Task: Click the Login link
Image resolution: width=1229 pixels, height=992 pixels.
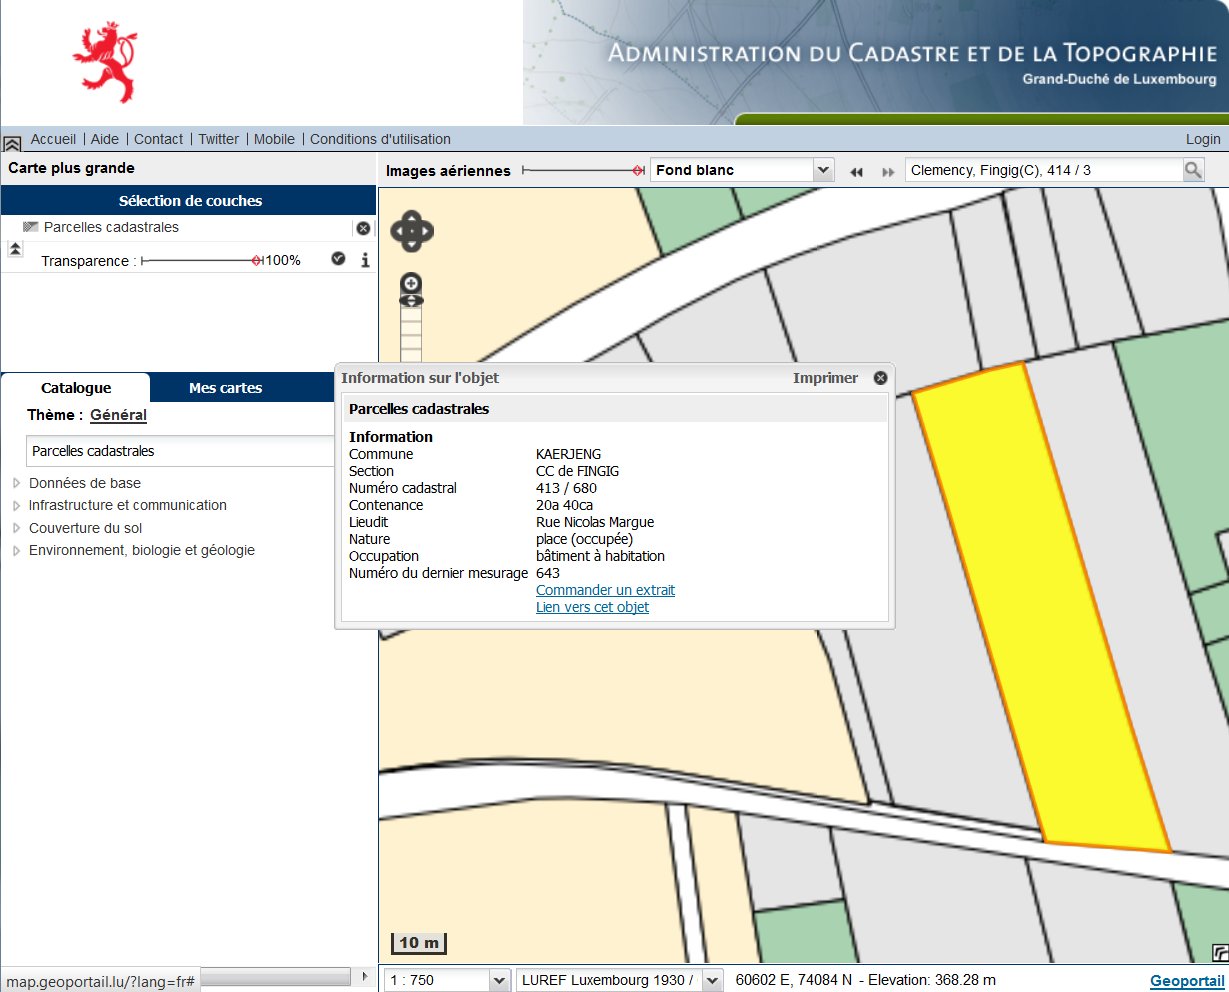Action: pos(1203,139)
